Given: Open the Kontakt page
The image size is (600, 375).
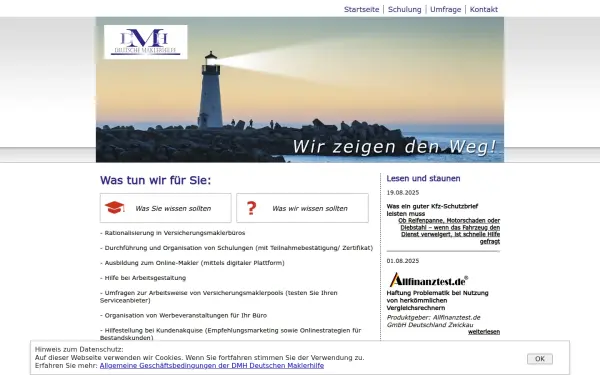Looking at the screenshot, I should click(x=484, y=9).
